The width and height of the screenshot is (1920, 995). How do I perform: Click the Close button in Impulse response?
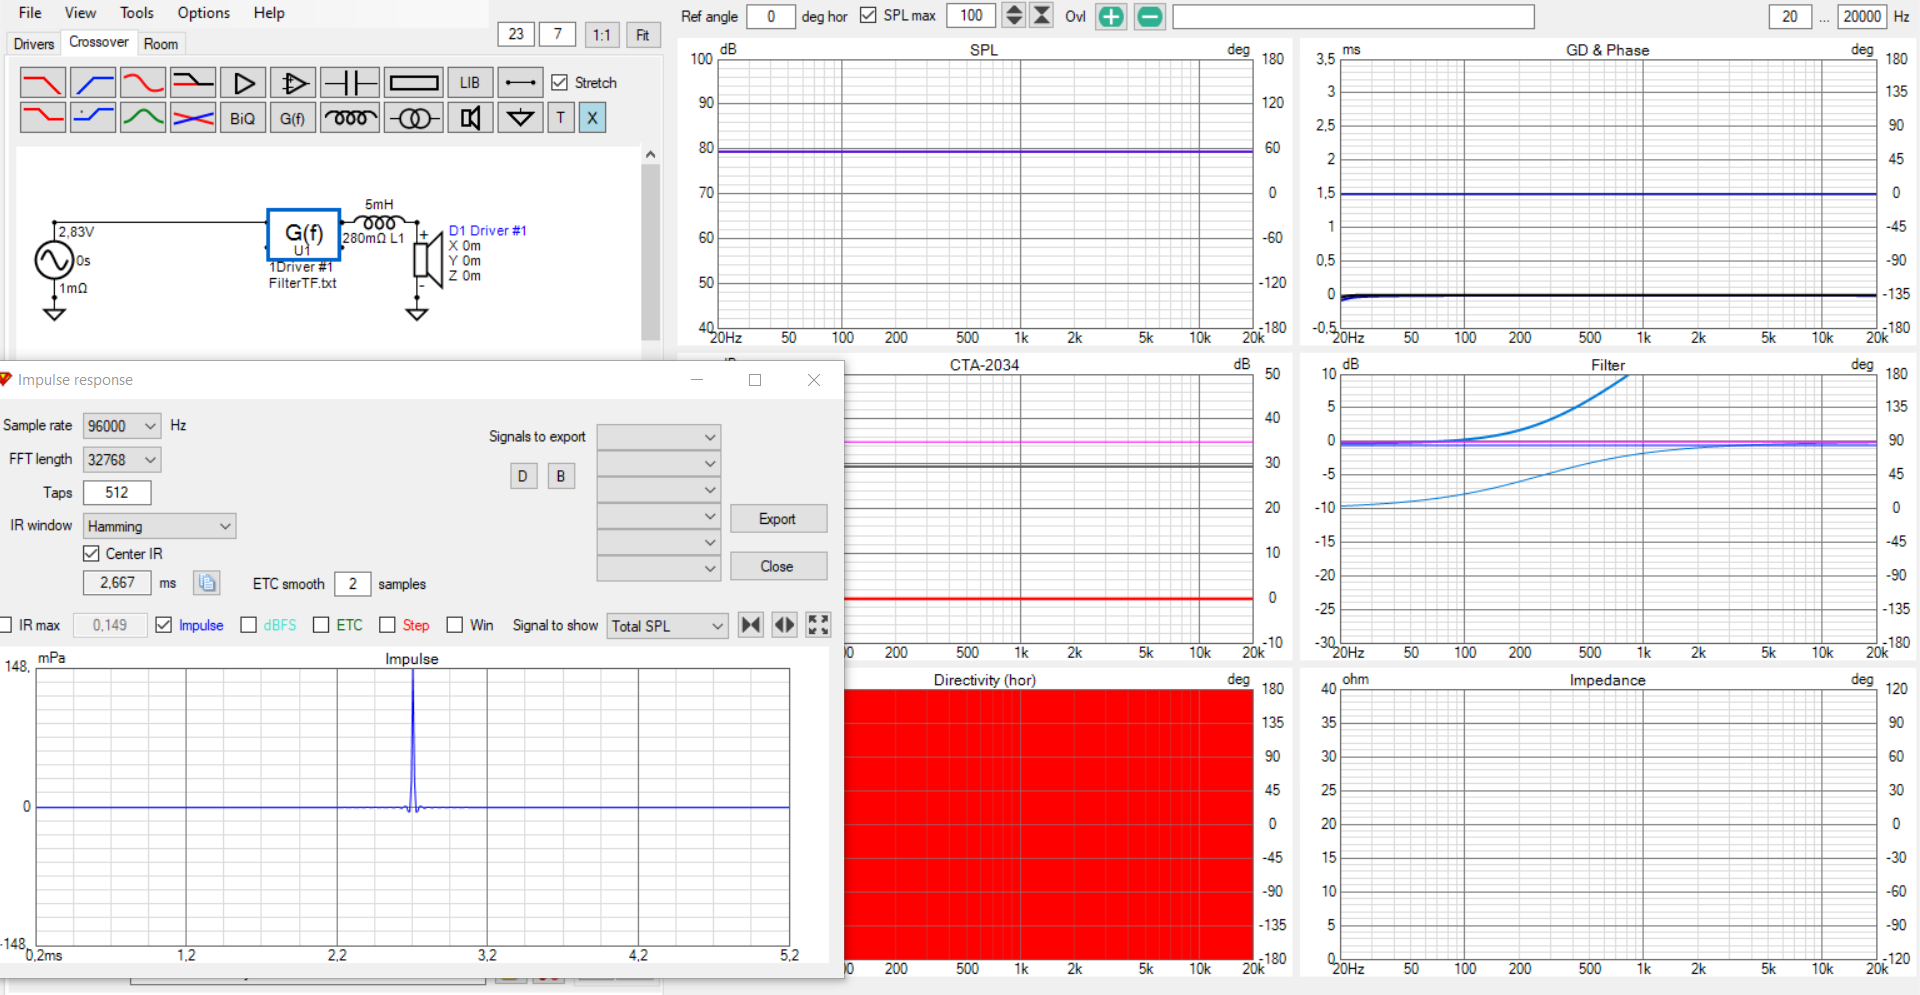(x=778, y=566)
